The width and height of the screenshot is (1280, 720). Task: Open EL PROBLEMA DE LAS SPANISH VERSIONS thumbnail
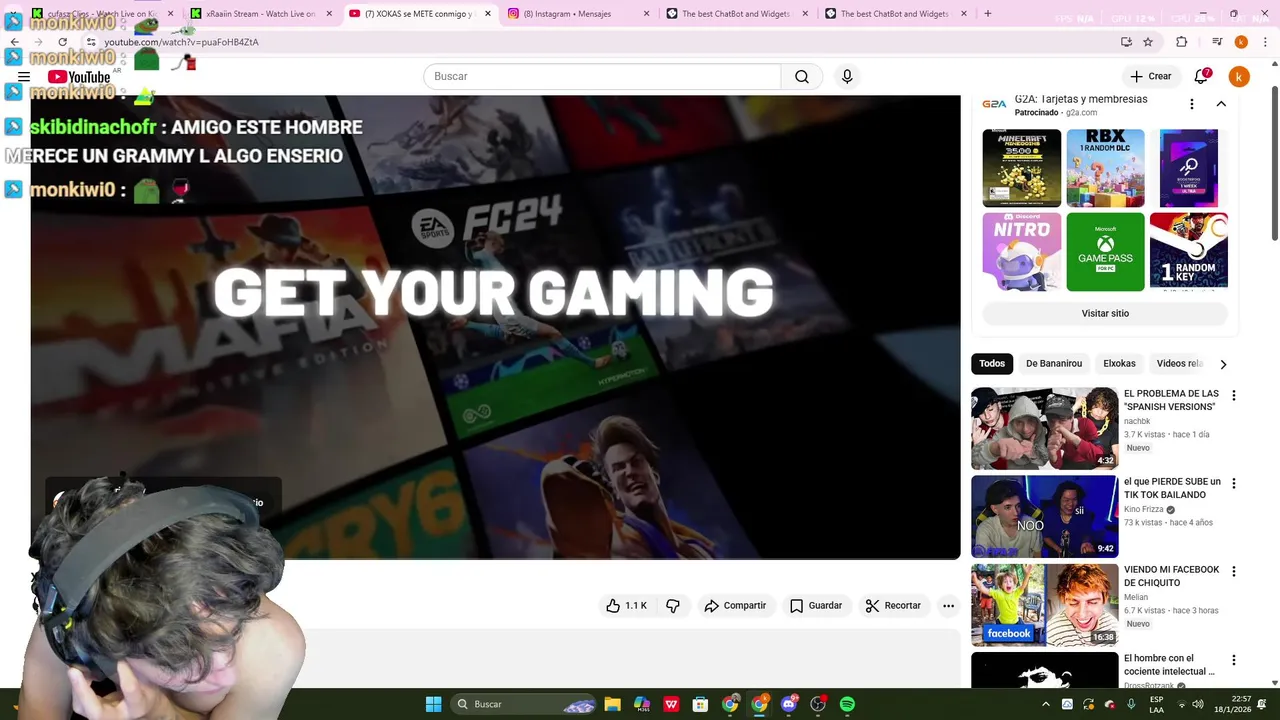pos(1044,428)
